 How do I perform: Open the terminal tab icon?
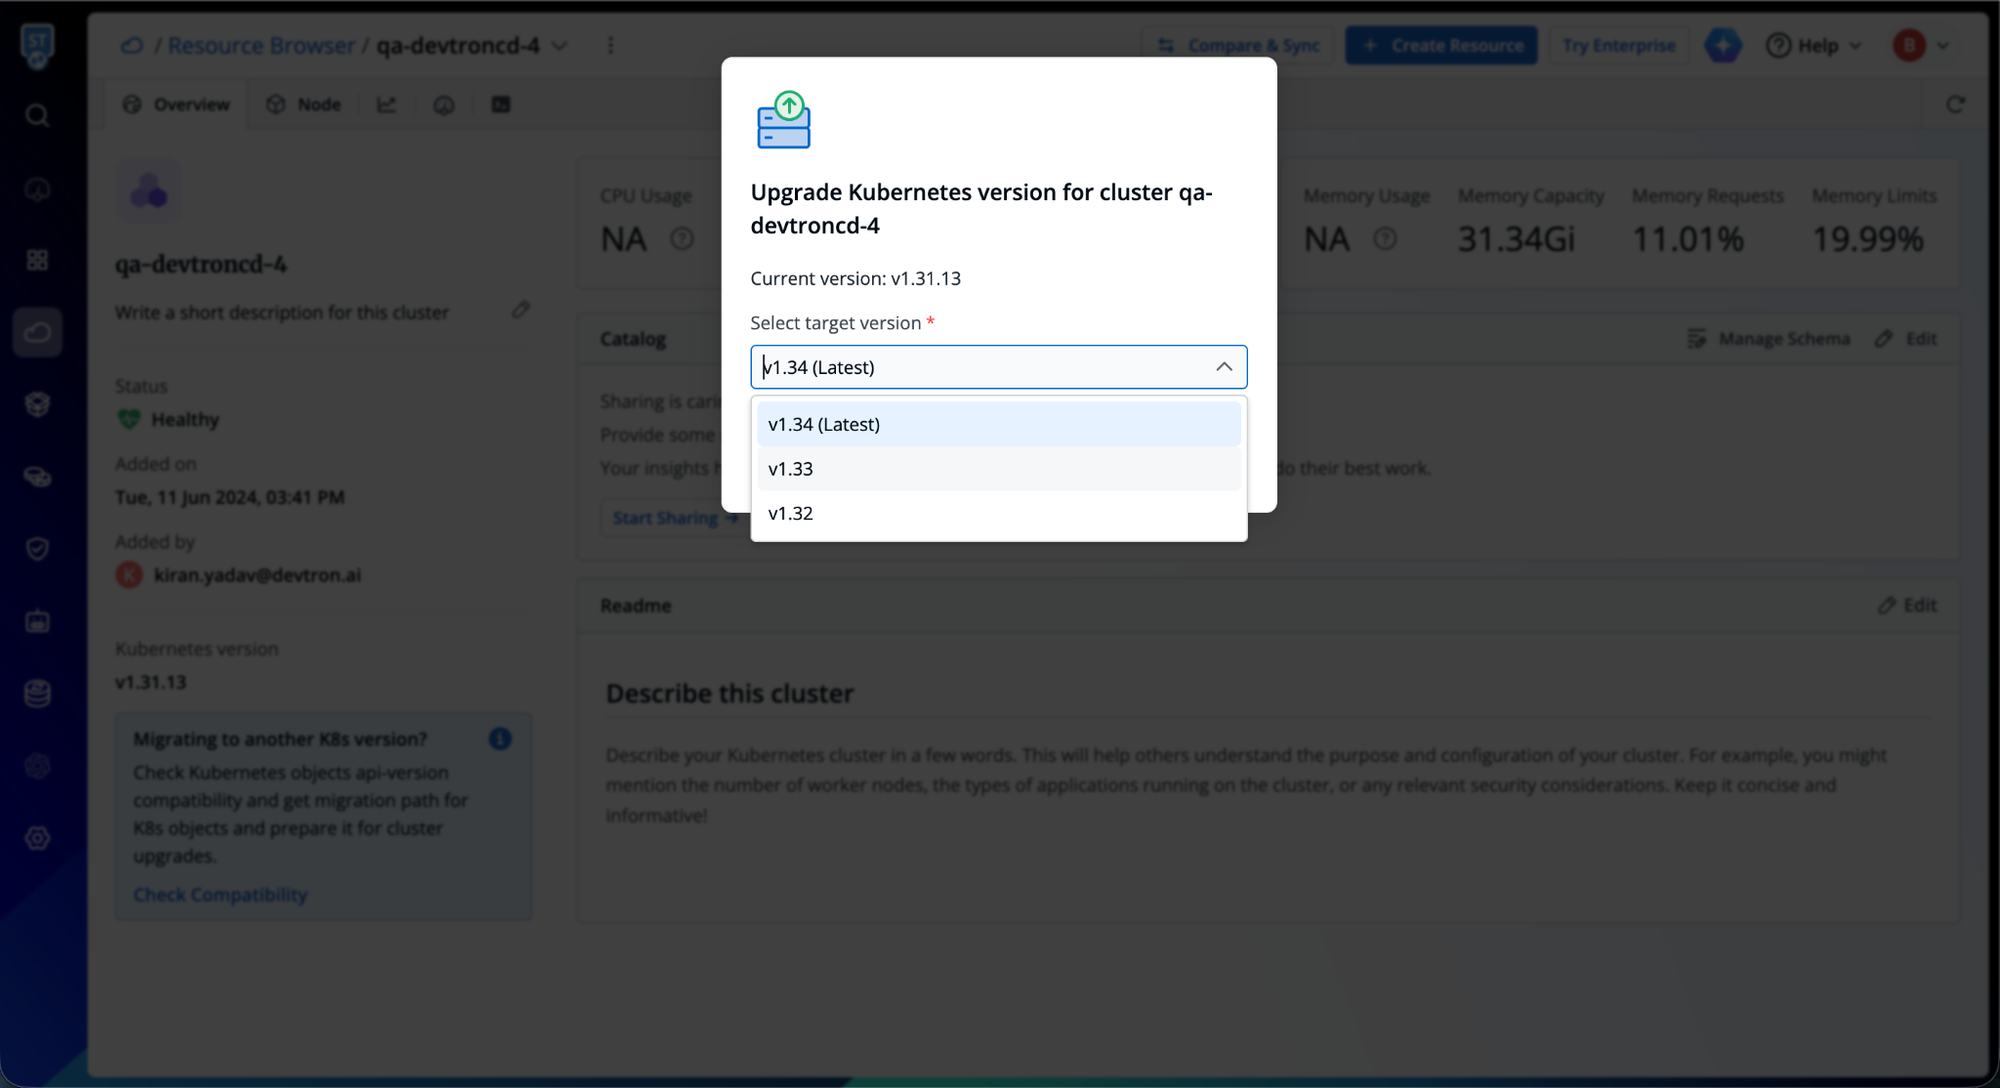pyautogui.click(x=501, y=105)
